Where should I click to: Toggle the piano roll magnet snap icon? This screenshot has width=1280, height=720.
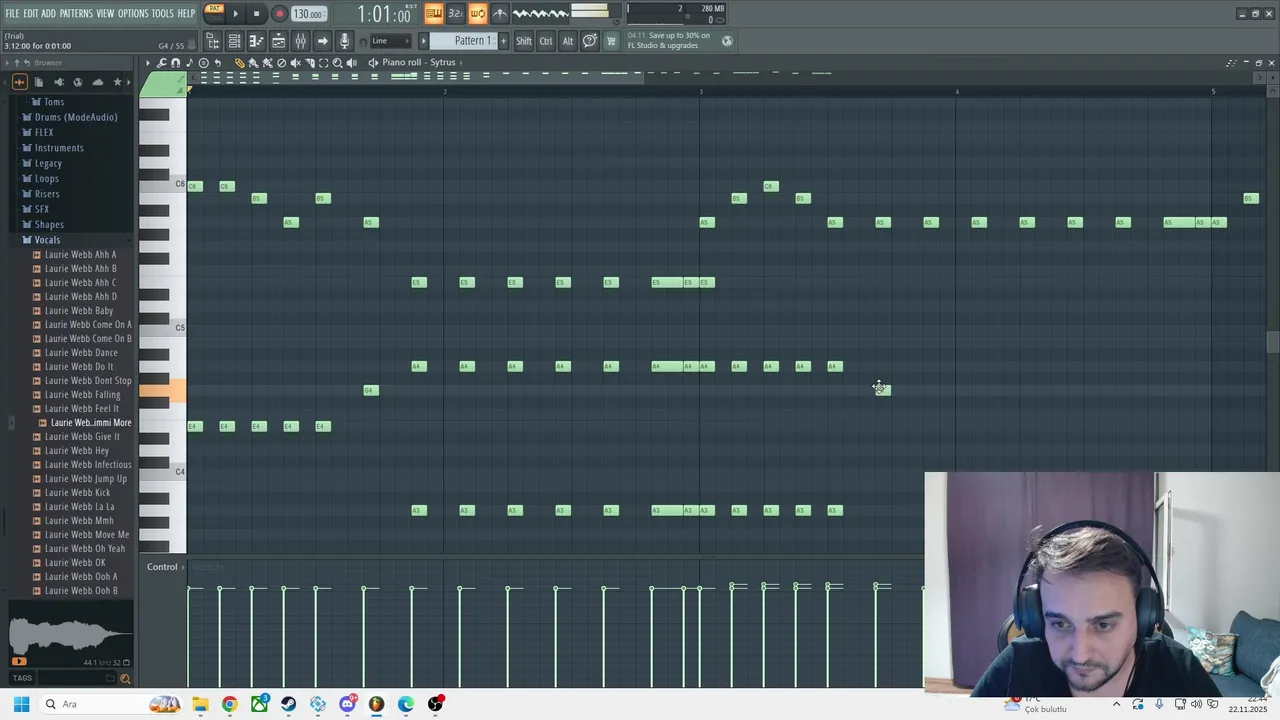pyautogui.click(x=175, y=63)
